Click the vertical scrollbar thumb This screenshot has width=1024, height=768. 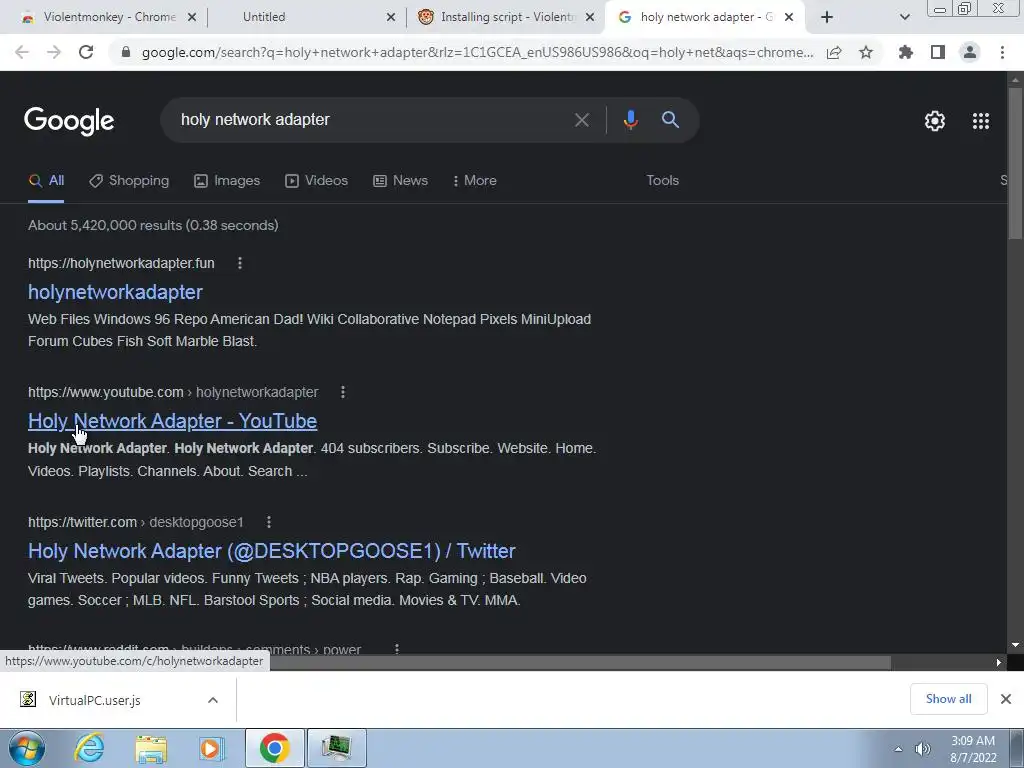(x=1015, y=163)
